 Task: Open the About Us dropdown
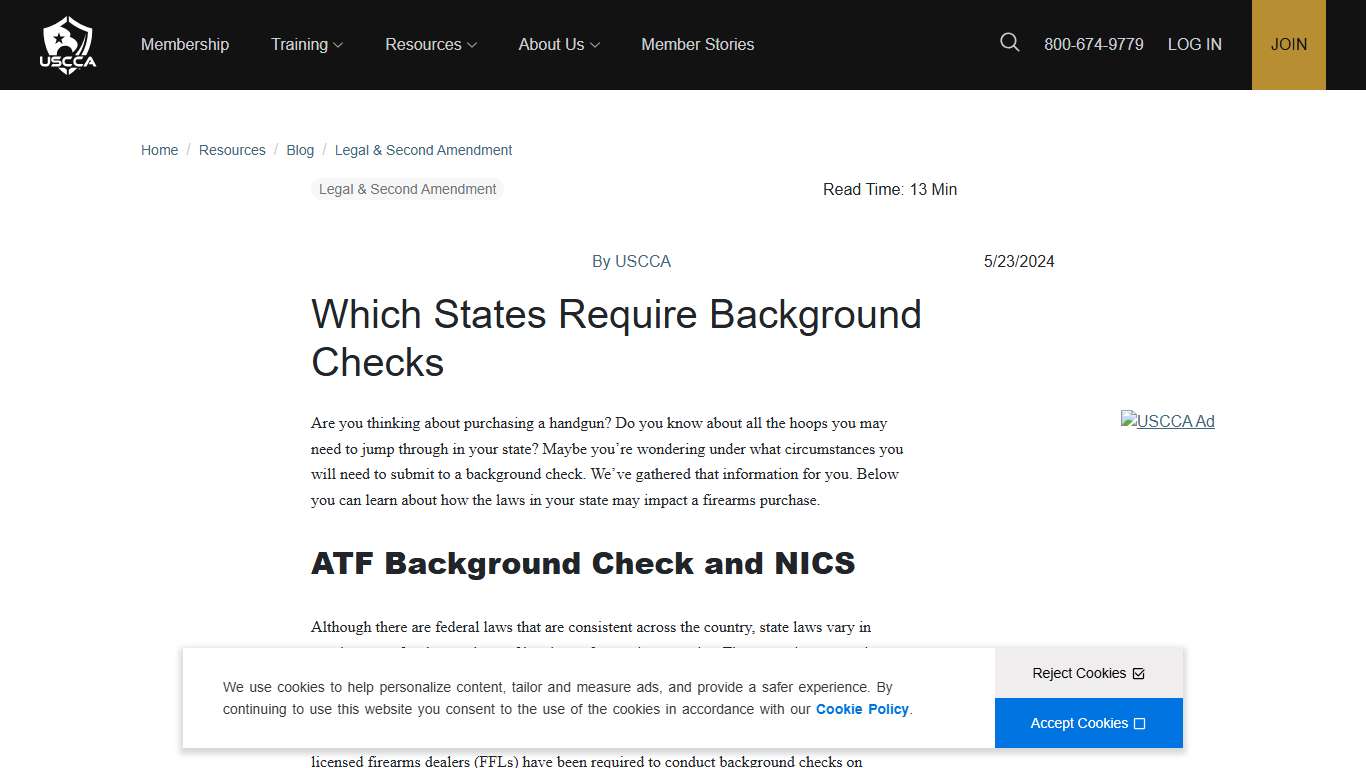tap(558, 44)
